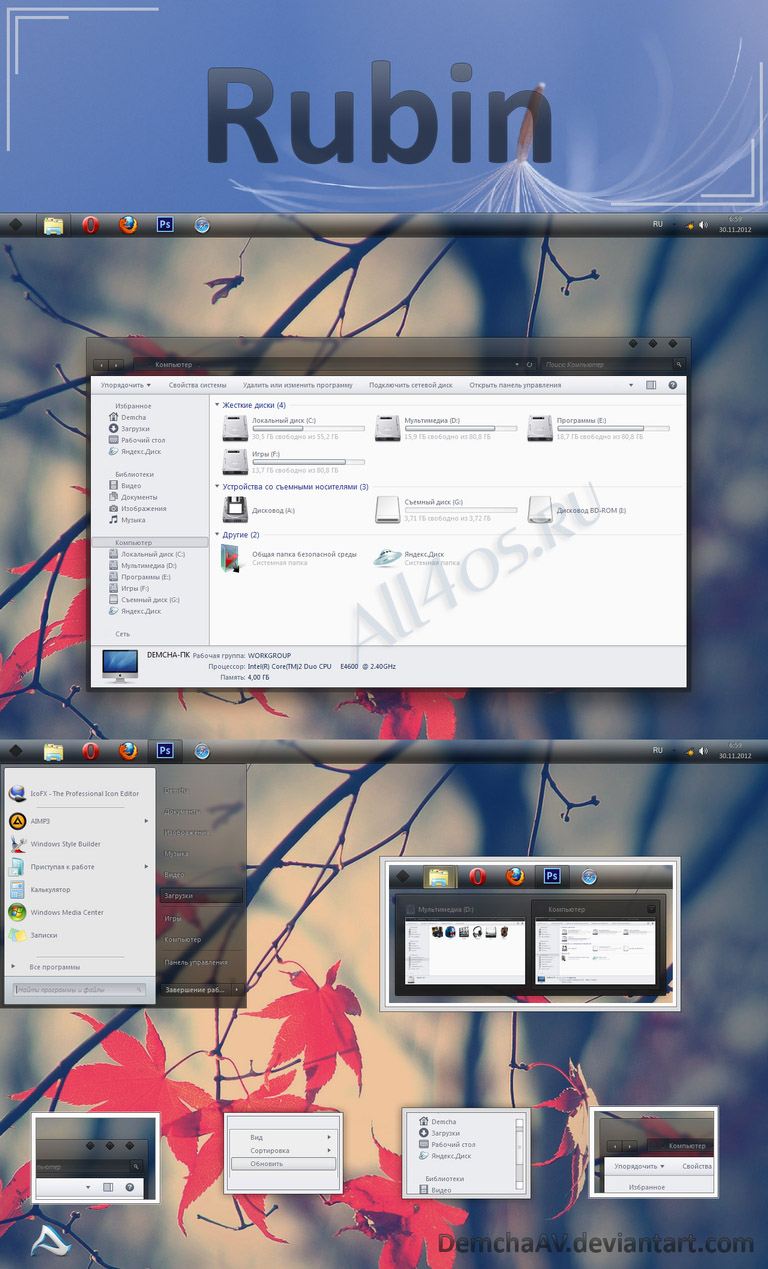Focus the Найти программы и файлы search box
This screenshot has width=768, height=1269.
(x=79, y=989)
